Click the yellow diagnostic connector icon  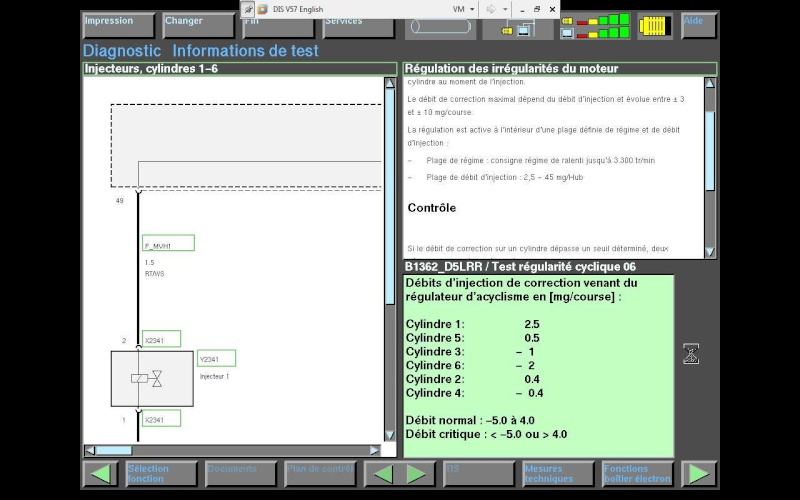(655, 26)
